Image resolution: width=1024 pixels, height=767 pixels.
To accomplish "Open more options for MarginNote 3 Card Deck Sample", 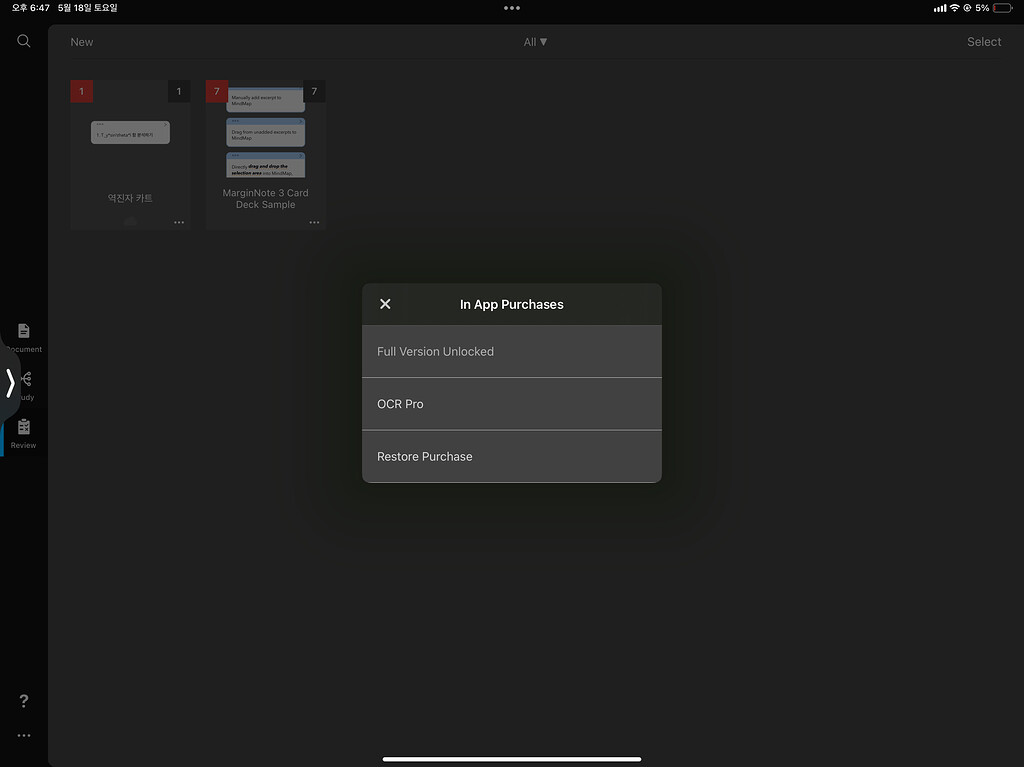I will [314, 222].
